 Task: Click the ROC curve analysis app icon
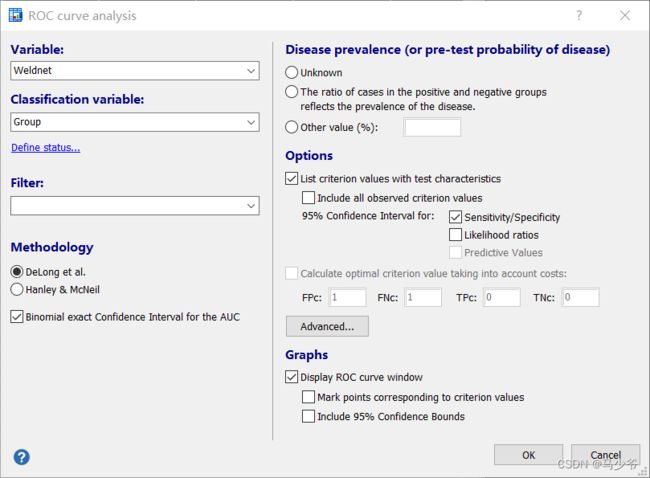click(15, 15)
